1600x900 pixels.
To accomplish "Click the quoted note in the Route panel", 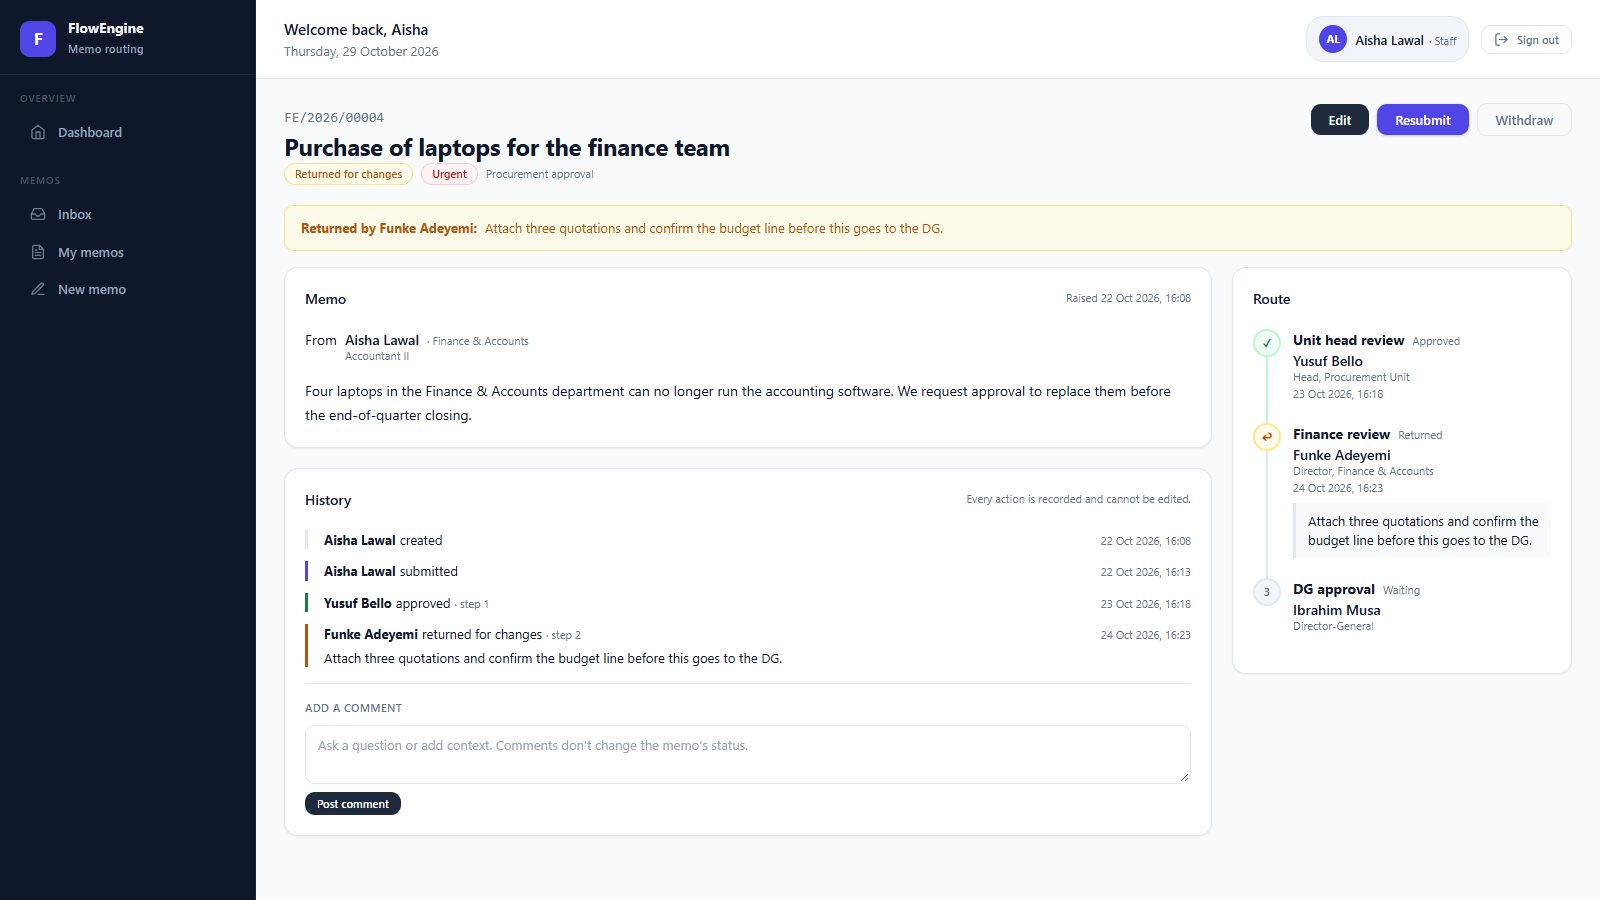I will [x=1422, y=531].
